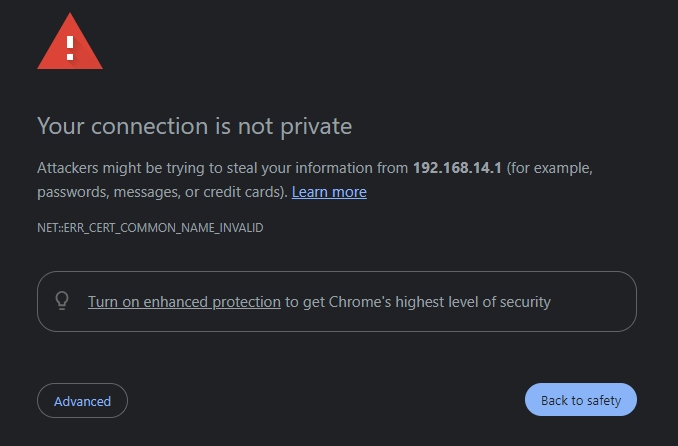This screenshot has height=446, width=678.
Task: Click "Chrome's highest level of security" text
Action: click(x=439, y=301)
